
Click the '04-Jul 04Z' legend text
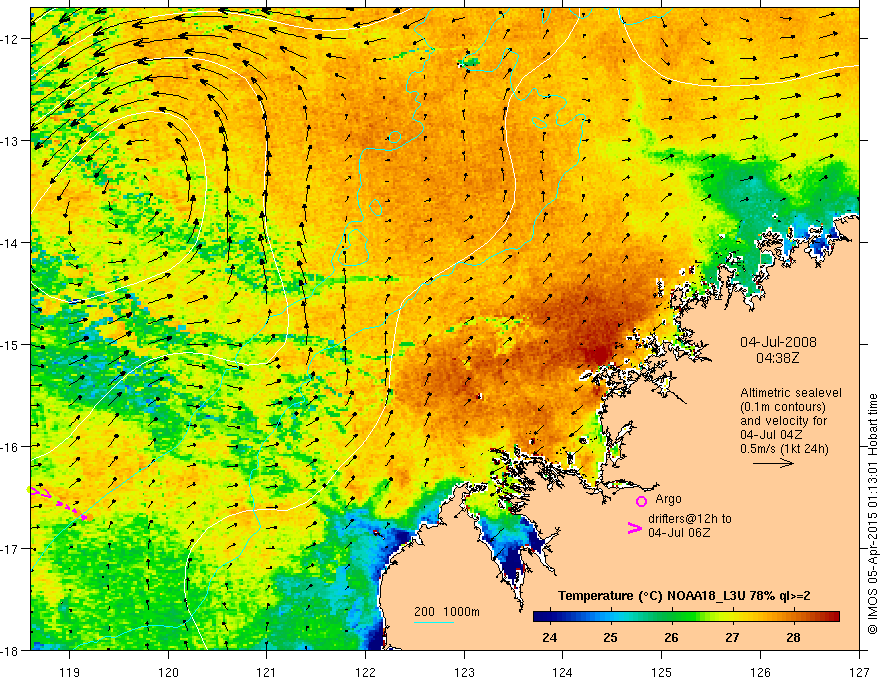point(771,435)
